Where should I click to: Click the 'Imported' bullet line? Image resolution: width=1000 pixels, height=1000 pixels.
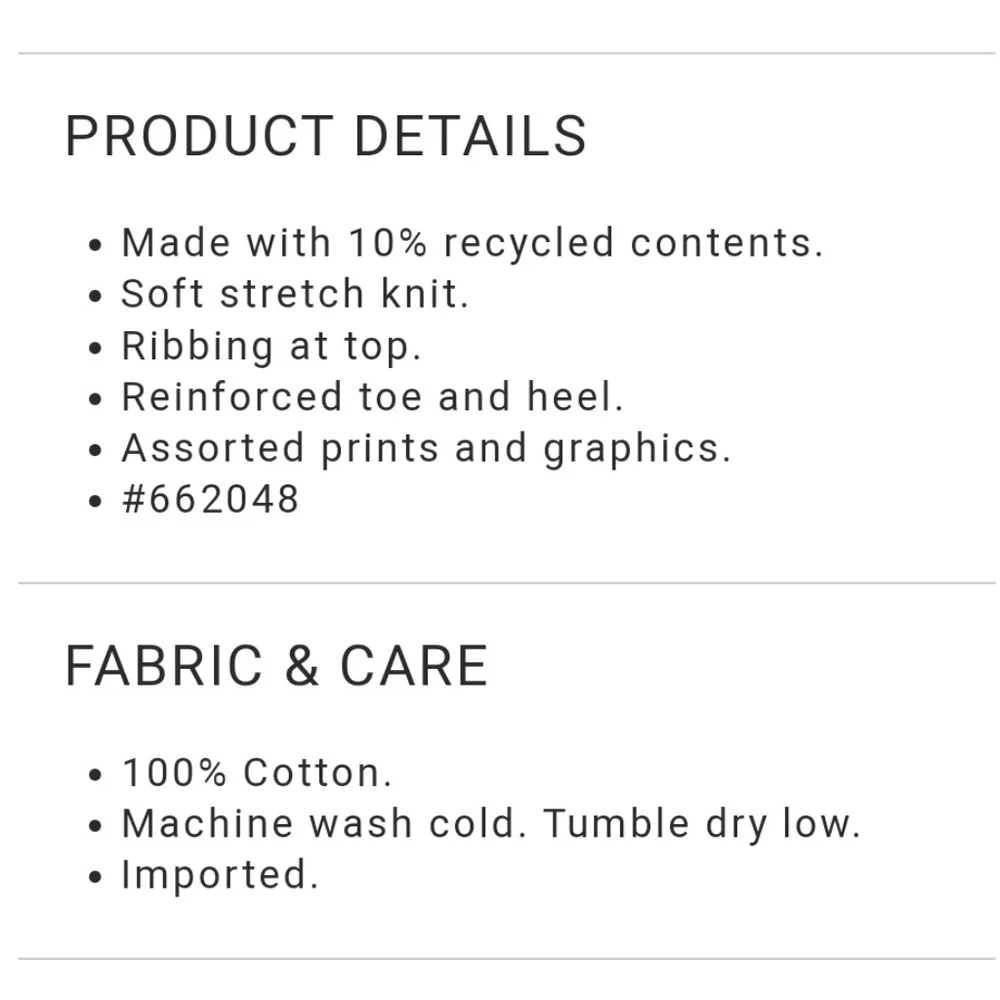pos(220,875)
